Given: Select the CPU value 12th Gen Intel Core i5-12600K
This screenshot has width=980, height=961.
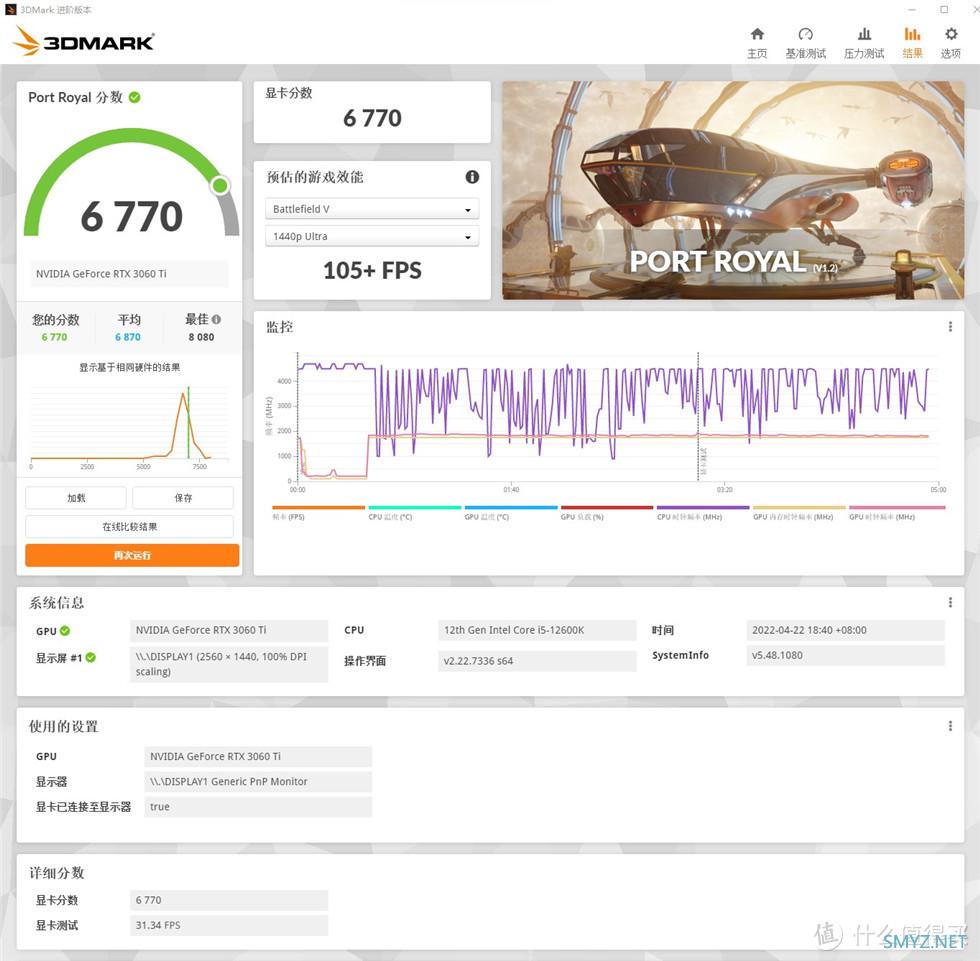Looking at the screenshot, I should point(537,630).
